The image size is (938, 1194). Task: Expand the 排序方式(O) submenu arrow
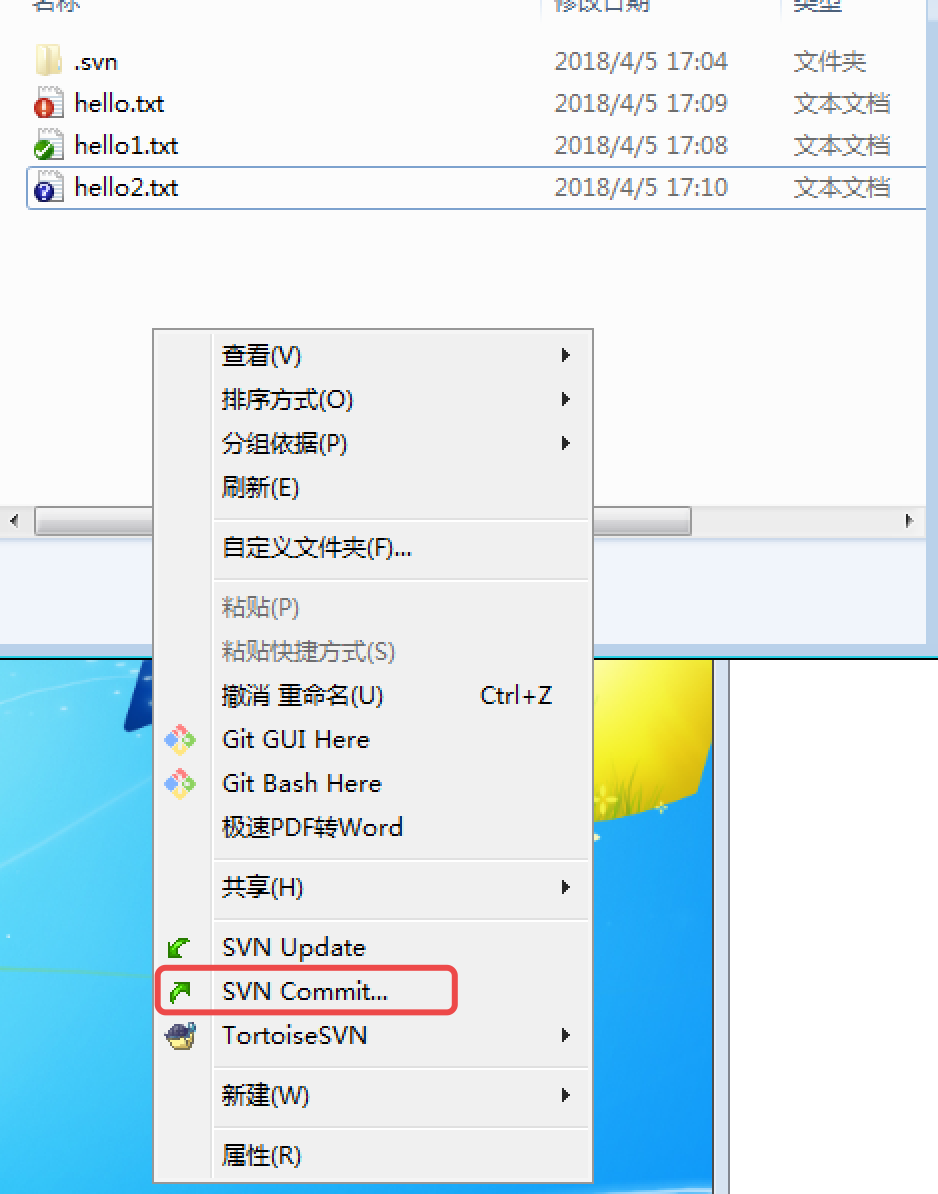[x=566, y=399]
